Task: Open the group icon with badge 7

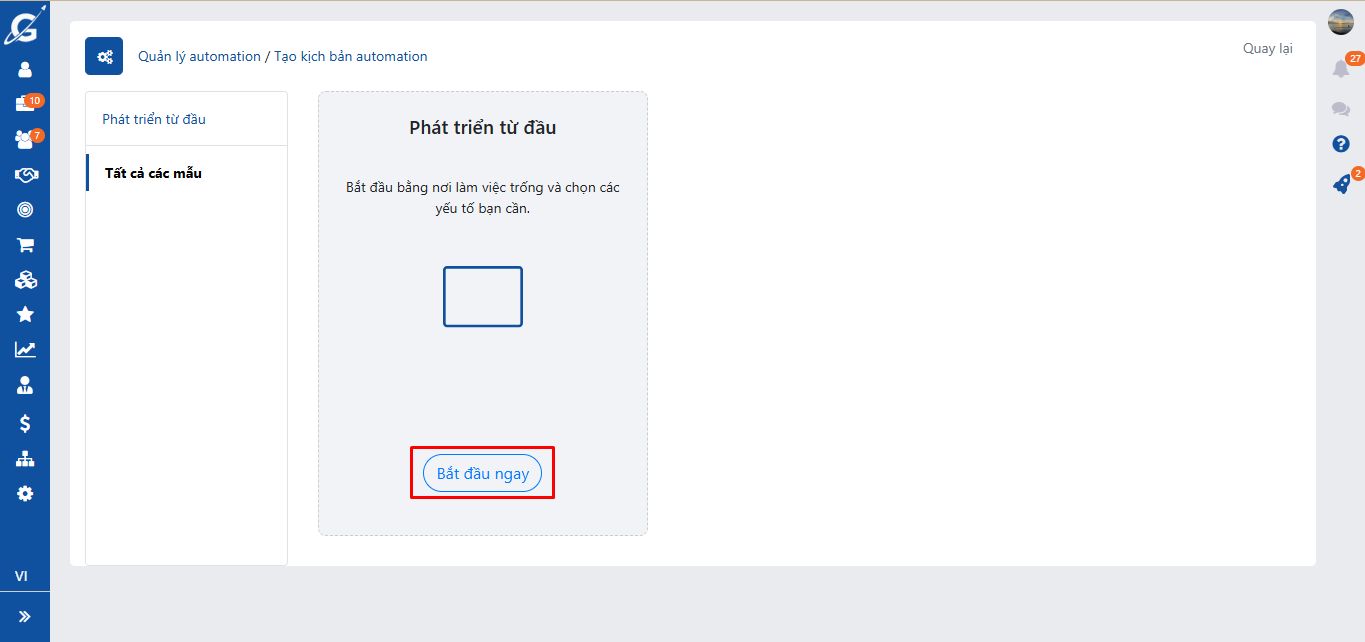Action: 24,139
